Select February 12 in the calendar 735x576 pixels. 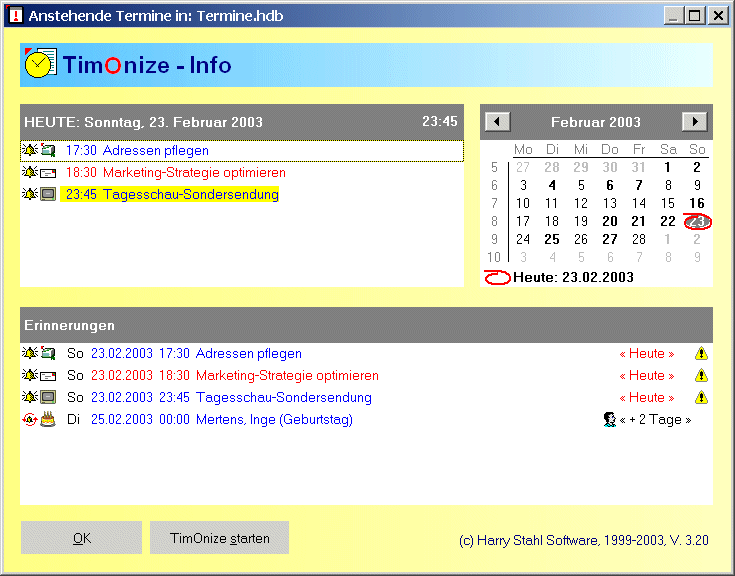pyautogui.click(x=581, y=203)
